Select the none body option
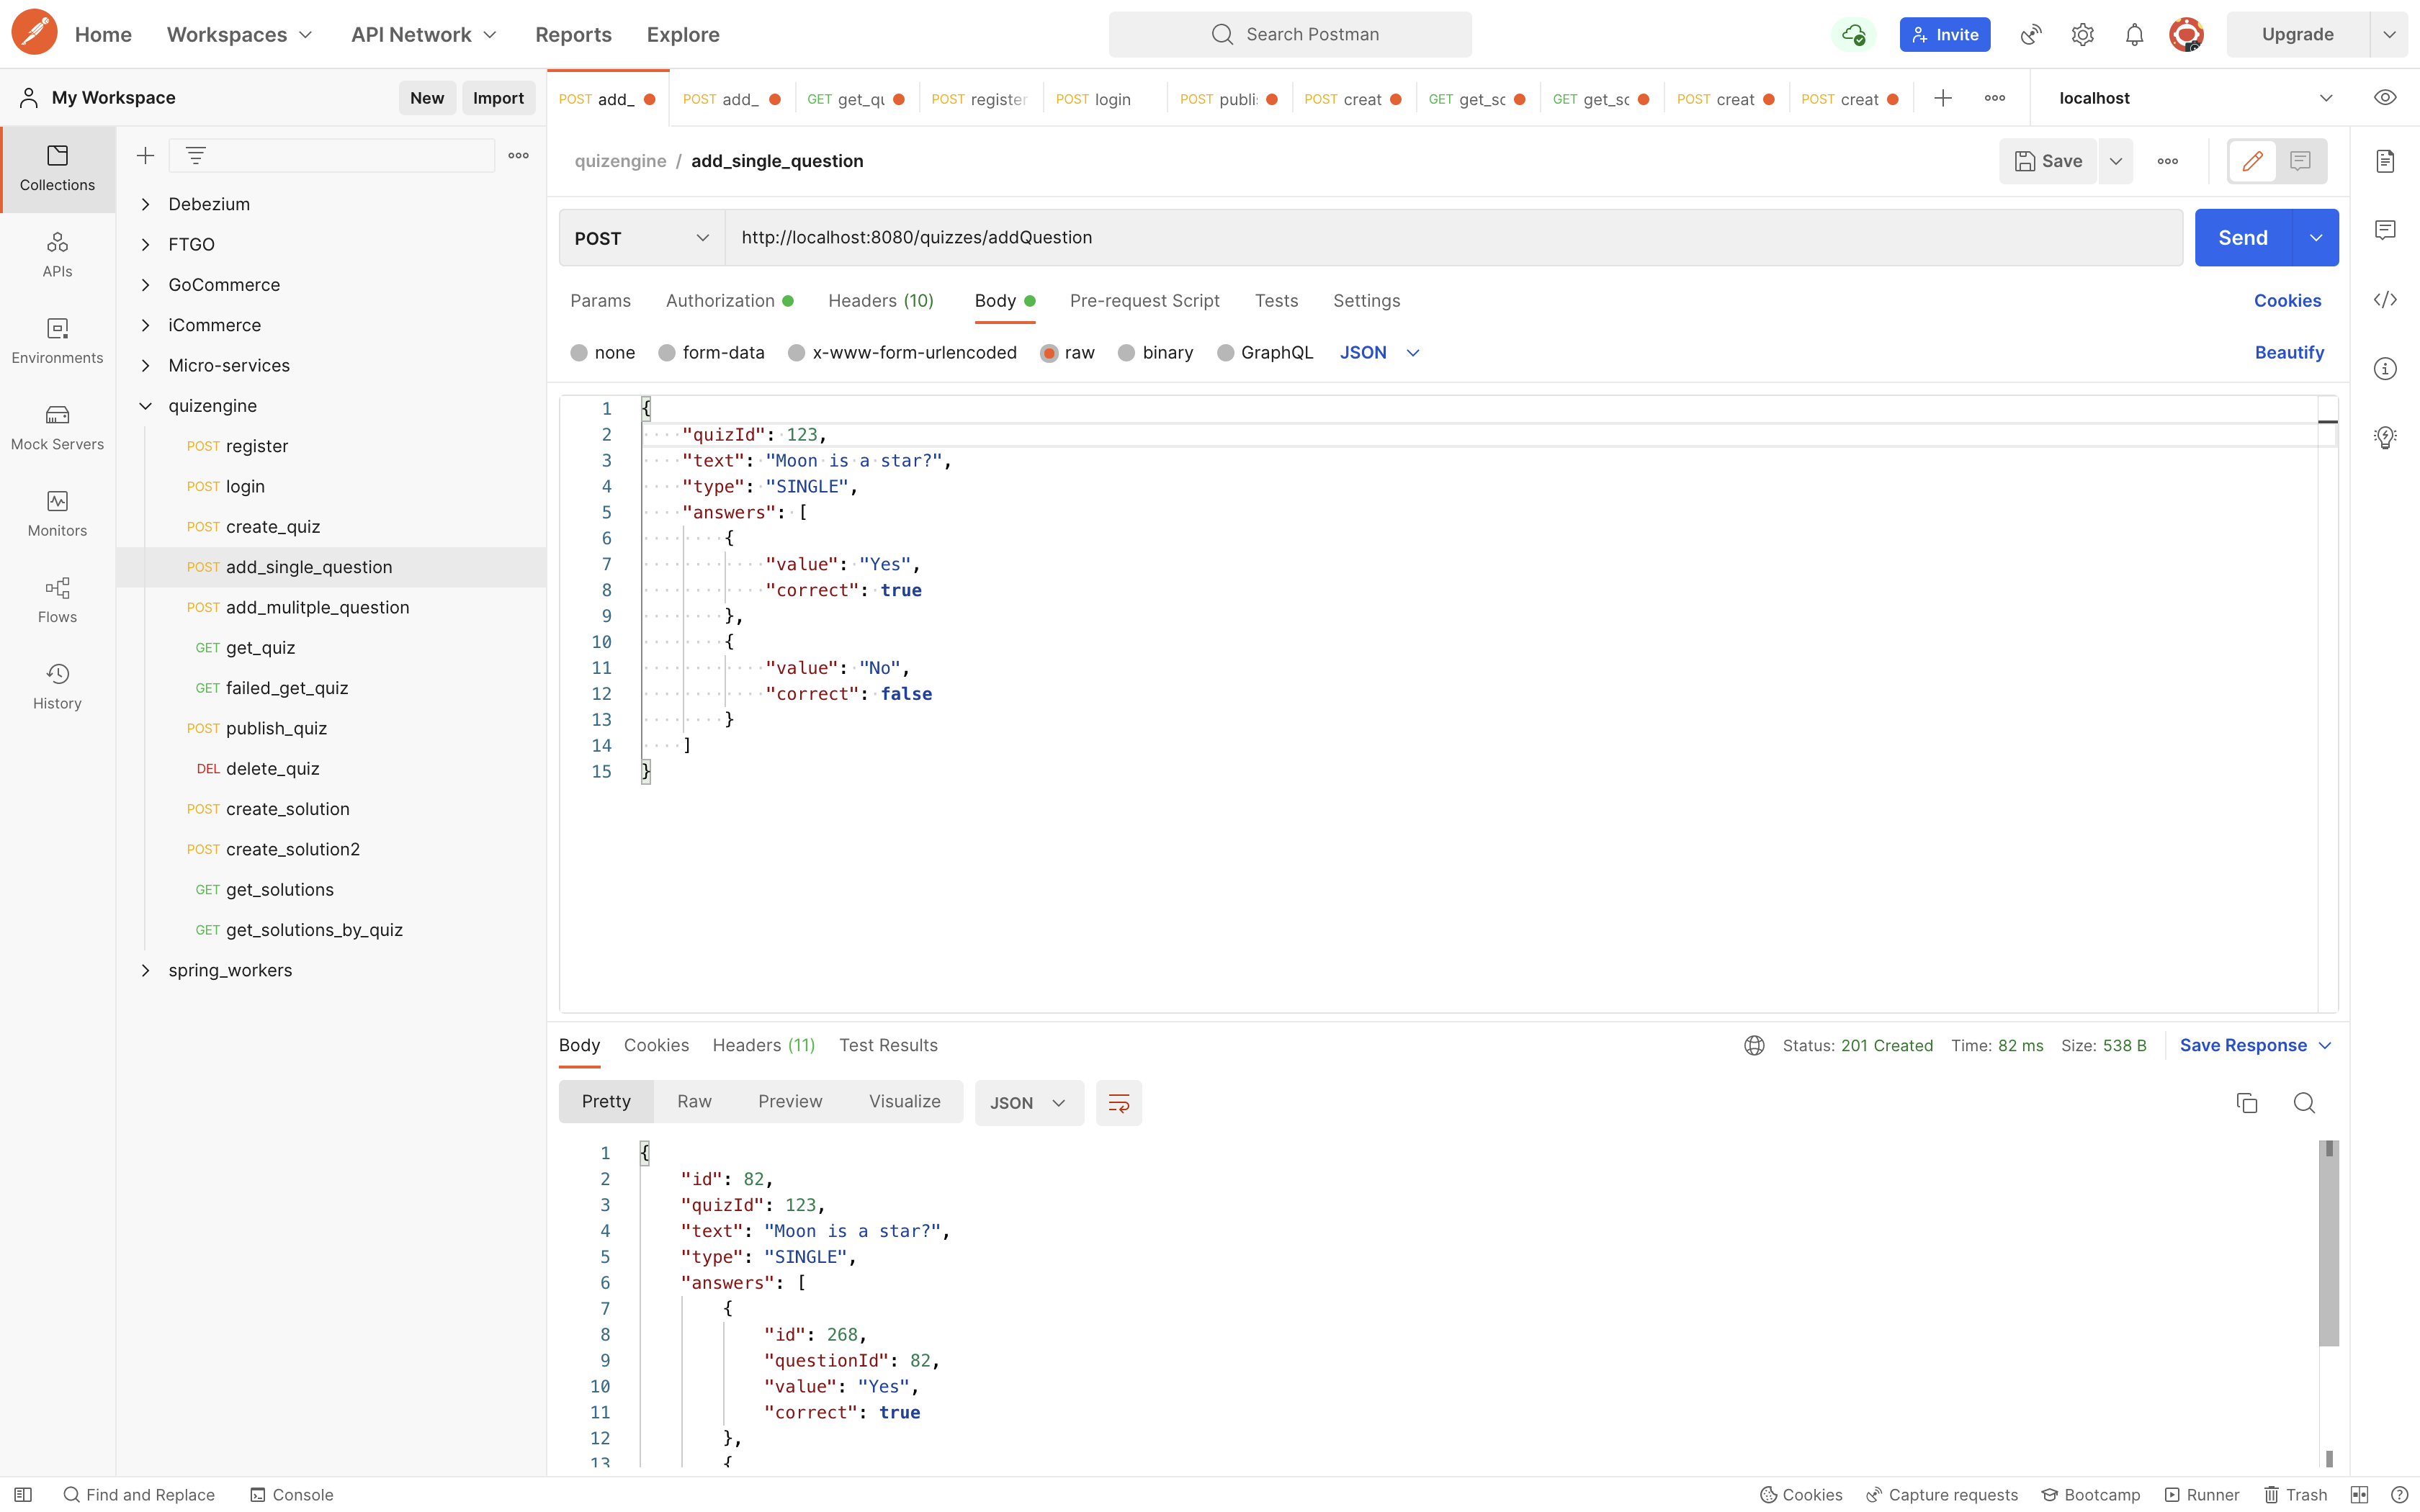 pos(579,353)
